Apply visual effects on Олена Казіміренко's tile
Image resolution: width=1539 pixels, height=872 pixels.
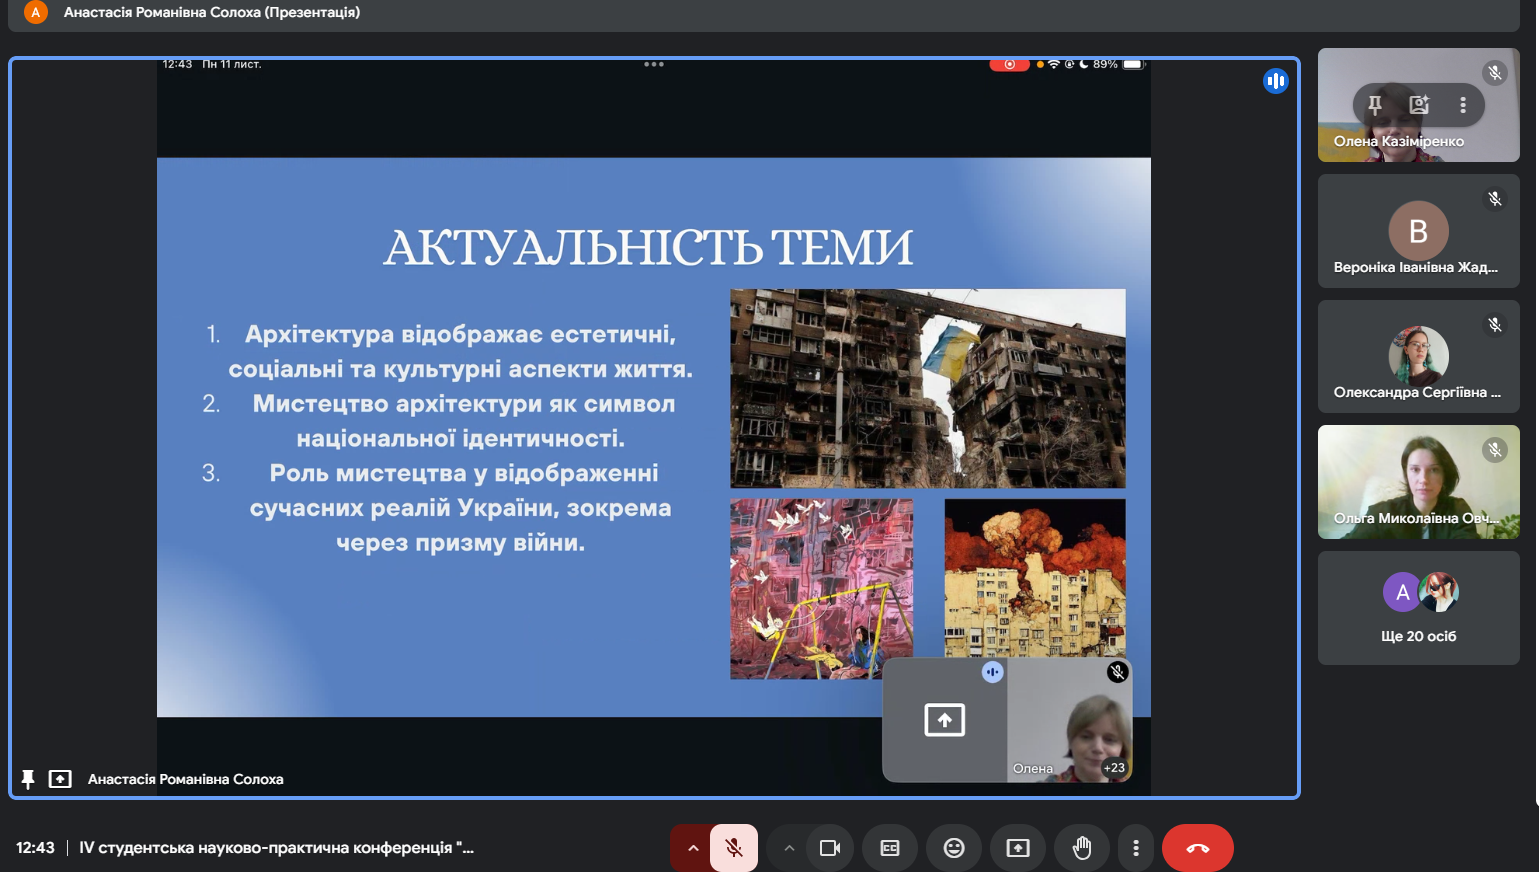coord(1419,105)
